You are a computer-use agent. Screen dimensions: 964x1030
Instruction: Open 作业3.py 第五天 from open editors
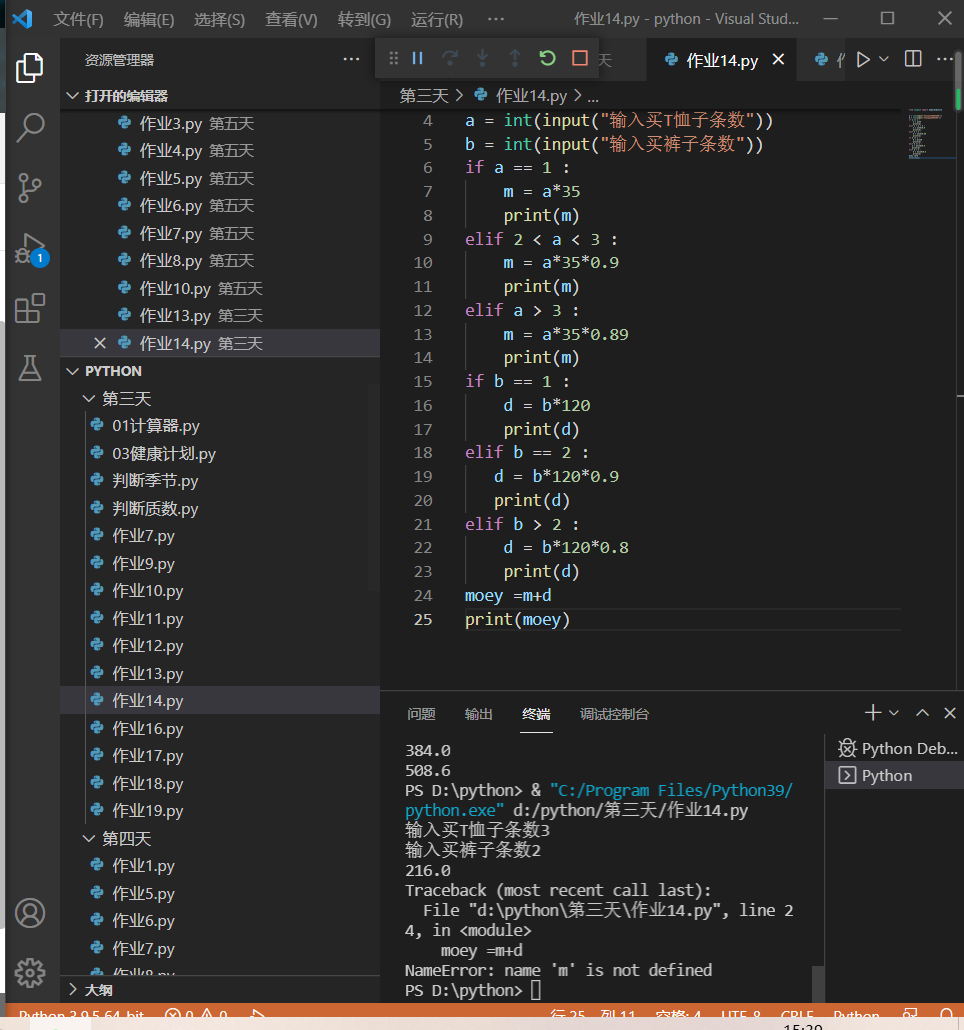(220, 123)
